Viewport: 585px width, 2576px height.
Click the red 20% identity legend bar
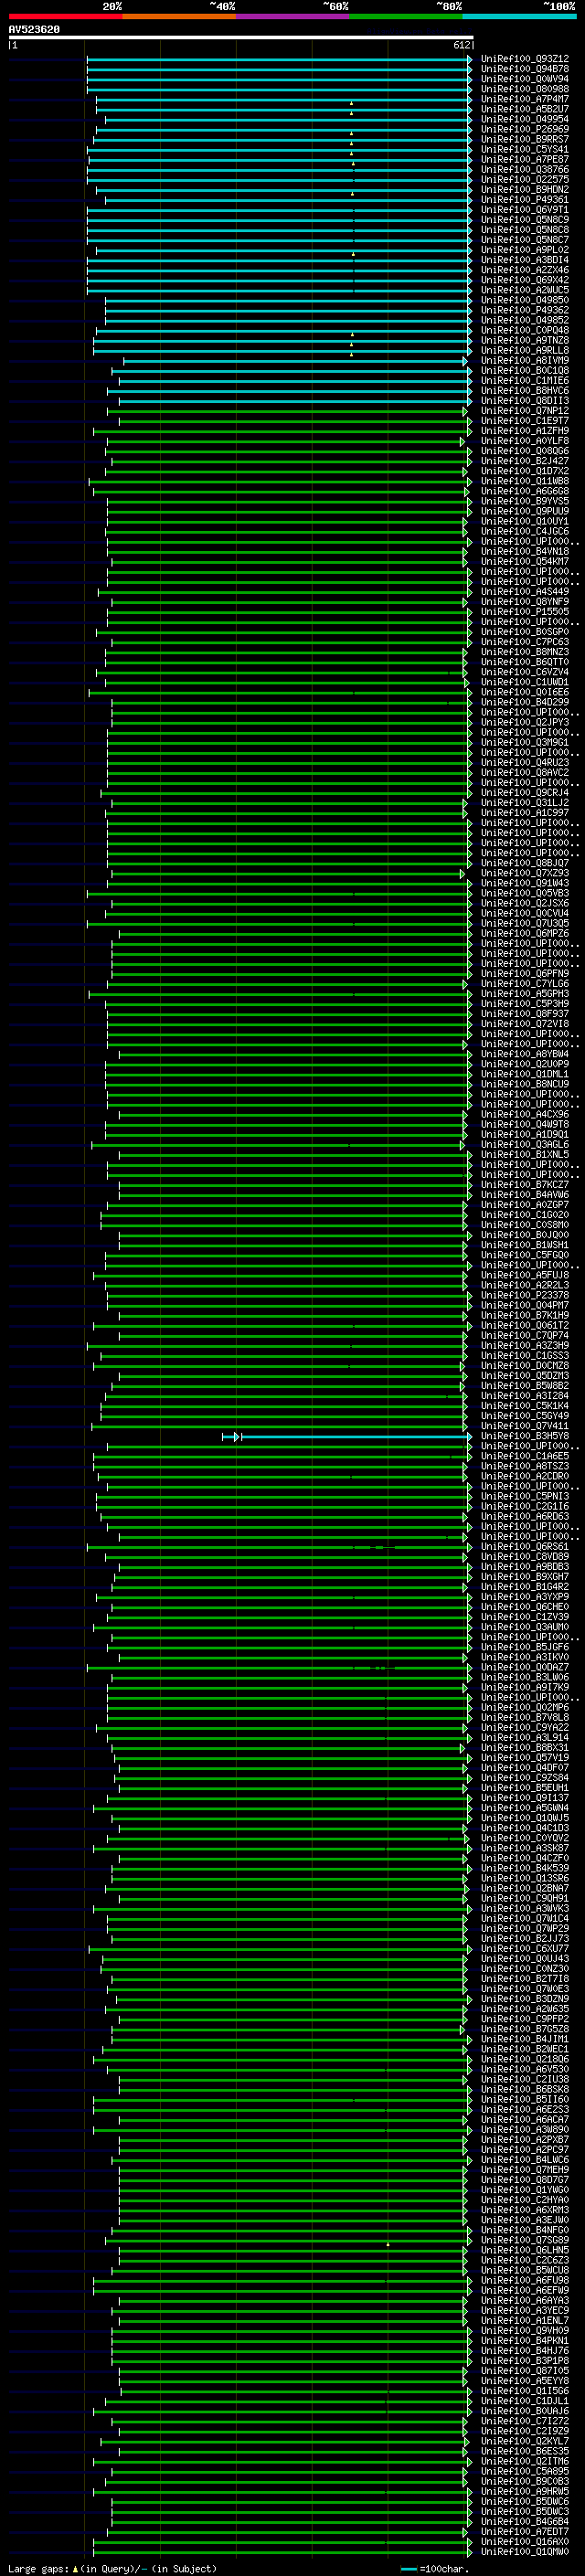point(65,16)
